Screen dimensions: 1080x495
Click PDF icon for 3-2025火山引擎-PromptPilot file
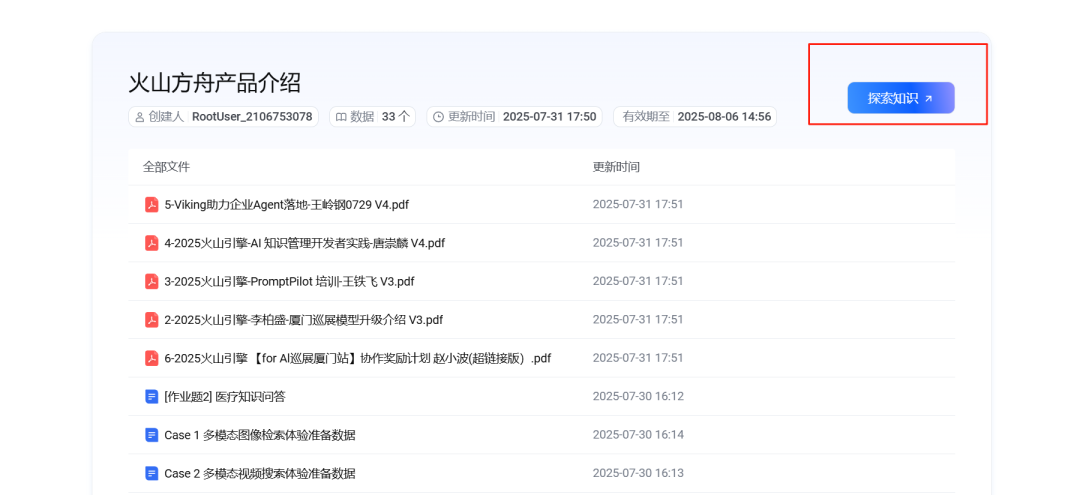[x=152, y=281]
